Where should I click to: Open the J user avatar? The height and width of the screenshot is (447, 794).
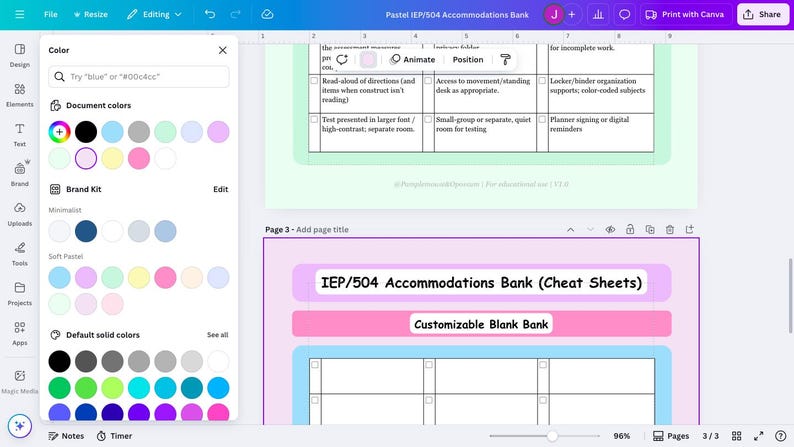pyautogui.click(x=553, y=15)
